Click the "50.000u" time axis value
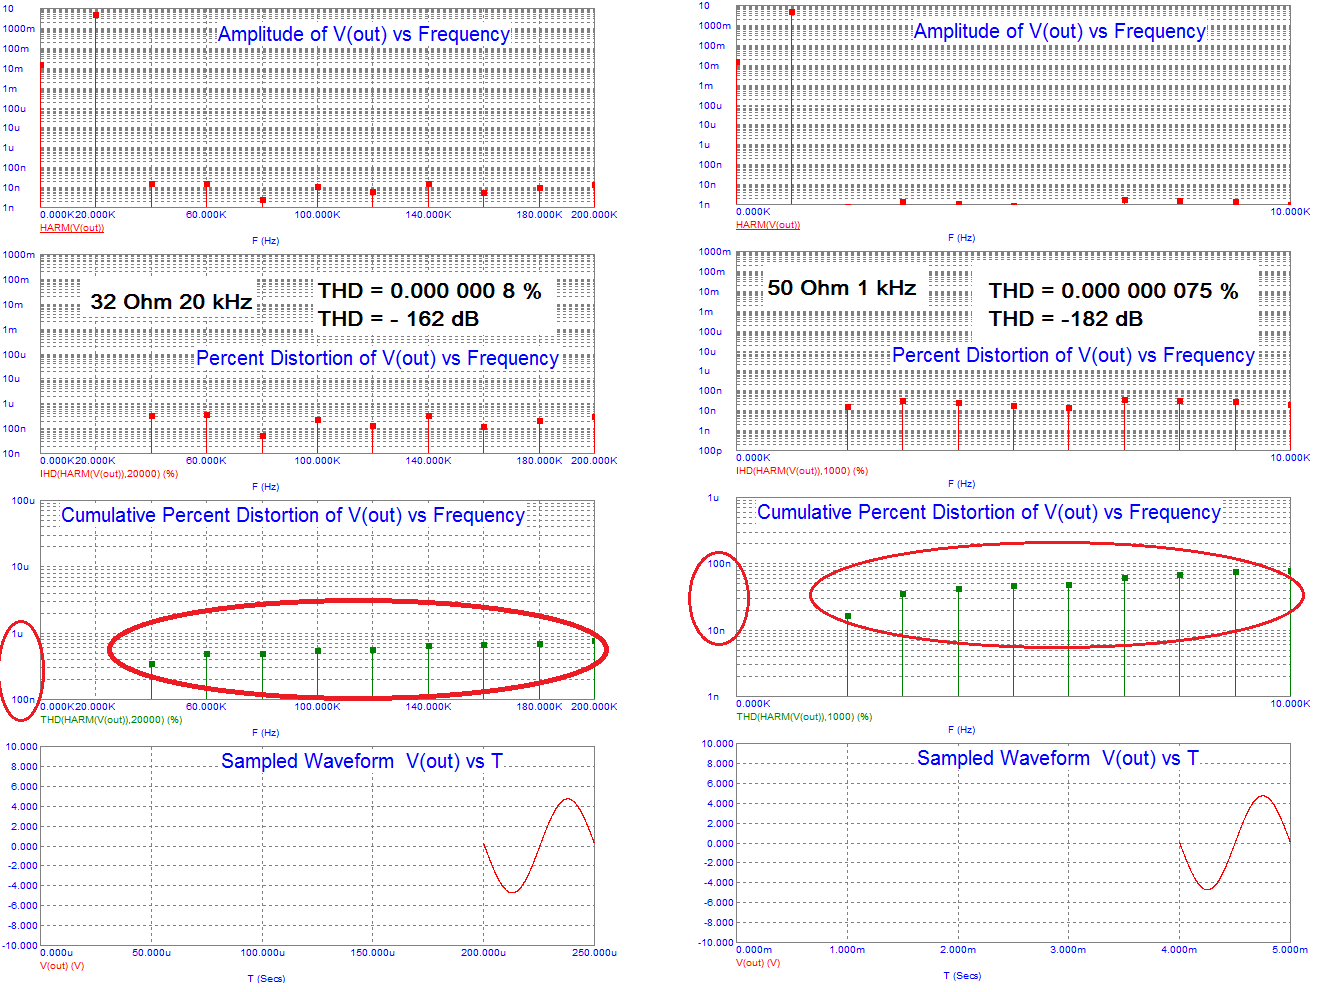Viewport: 1323px width, 992px height. point(151,953)
